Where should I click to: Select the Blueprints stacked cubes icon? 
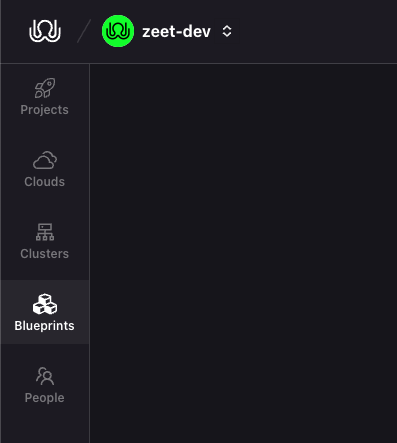coord(45,304)
